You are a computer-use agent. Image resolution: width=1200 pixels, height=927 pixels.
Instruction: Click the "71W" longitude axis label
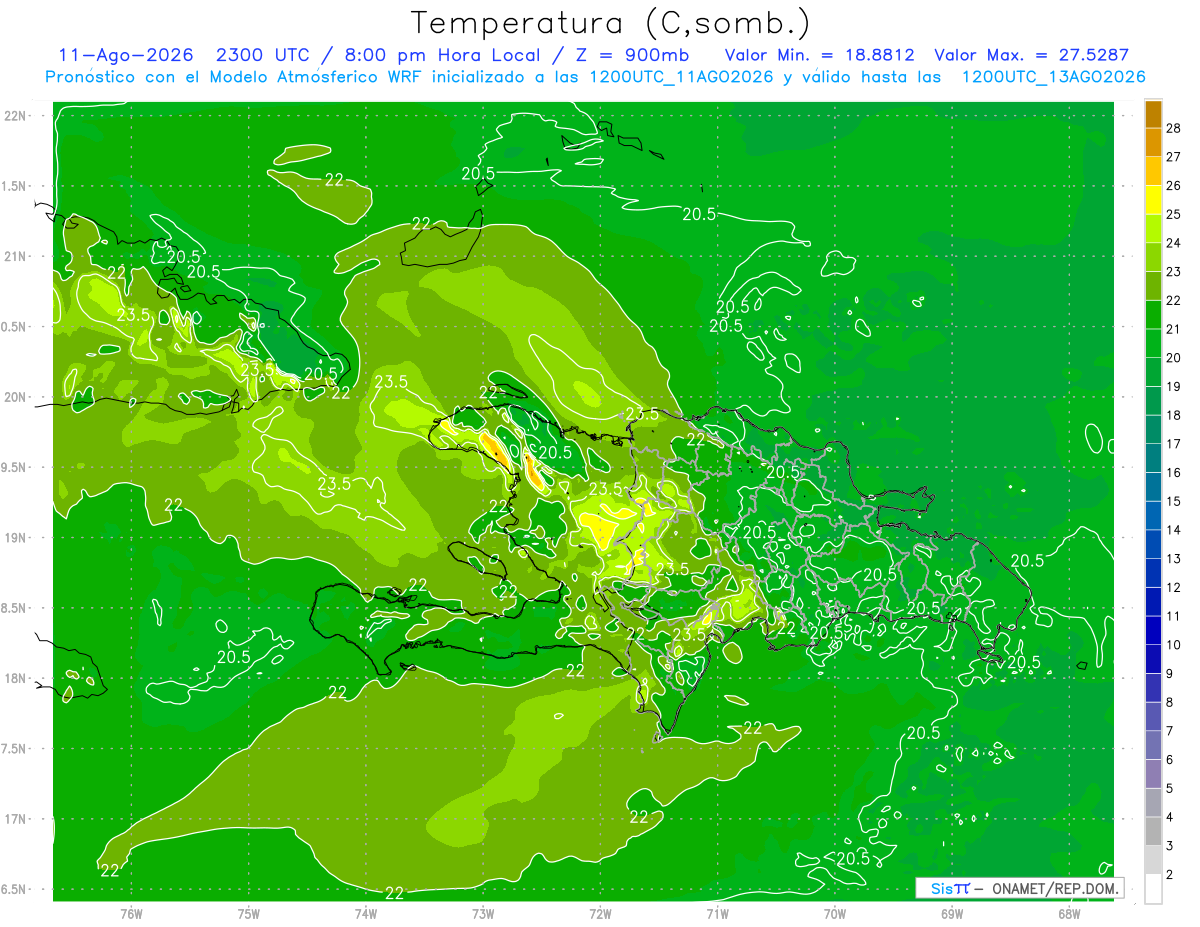[x=717, y=914]
